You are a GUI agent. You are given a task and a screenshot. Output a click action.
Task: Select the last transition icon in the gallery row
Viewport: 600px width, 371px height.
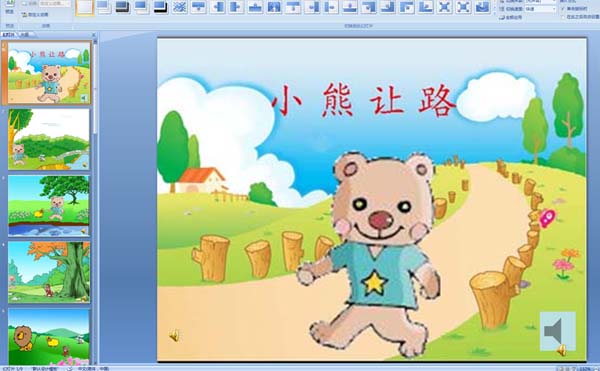pos(483,7)
